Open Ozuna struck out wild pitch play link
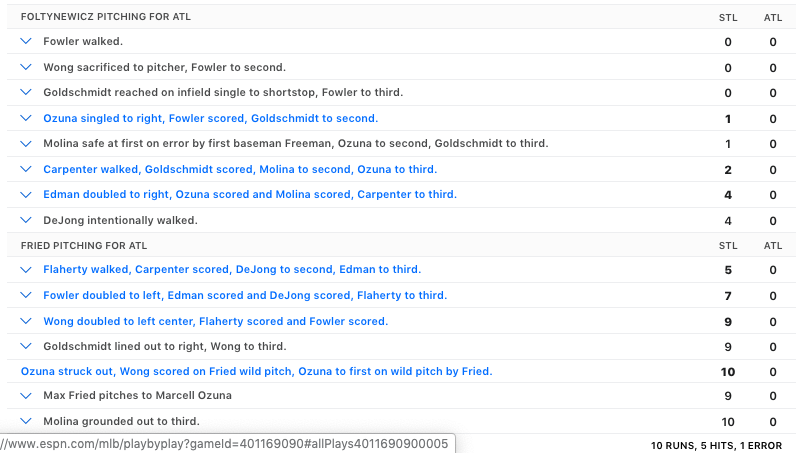 [x=256, y=371]
